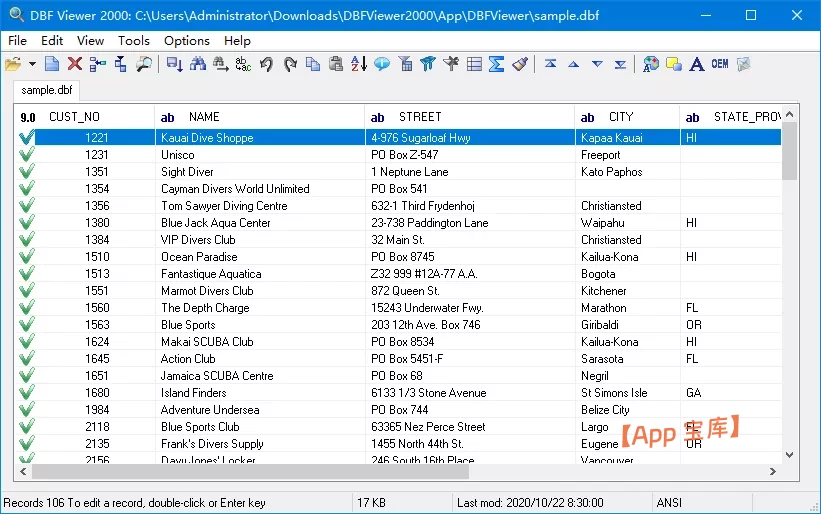Click the red X delete record icon
Viewport: 821px width, 514px height.
coord(75,64)
